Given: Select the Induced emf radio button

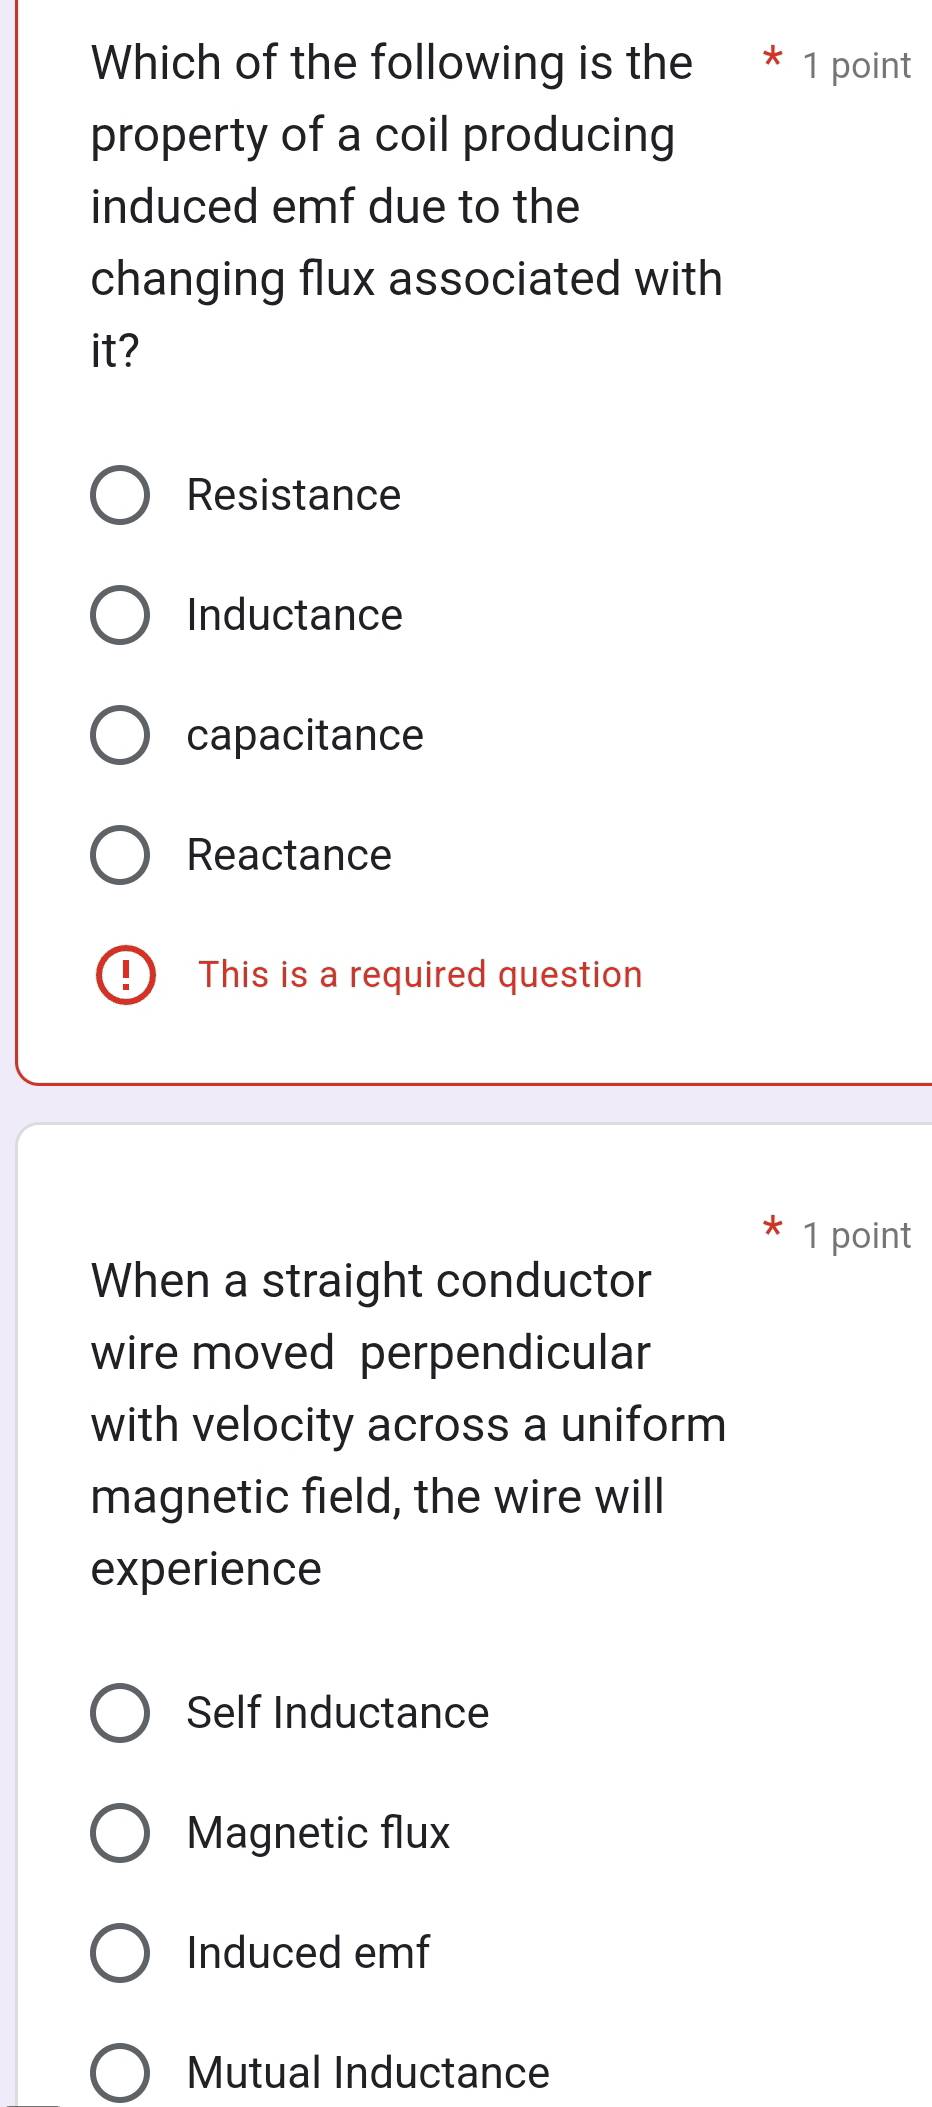Looking at the screenshot, I should point(120,1953).
